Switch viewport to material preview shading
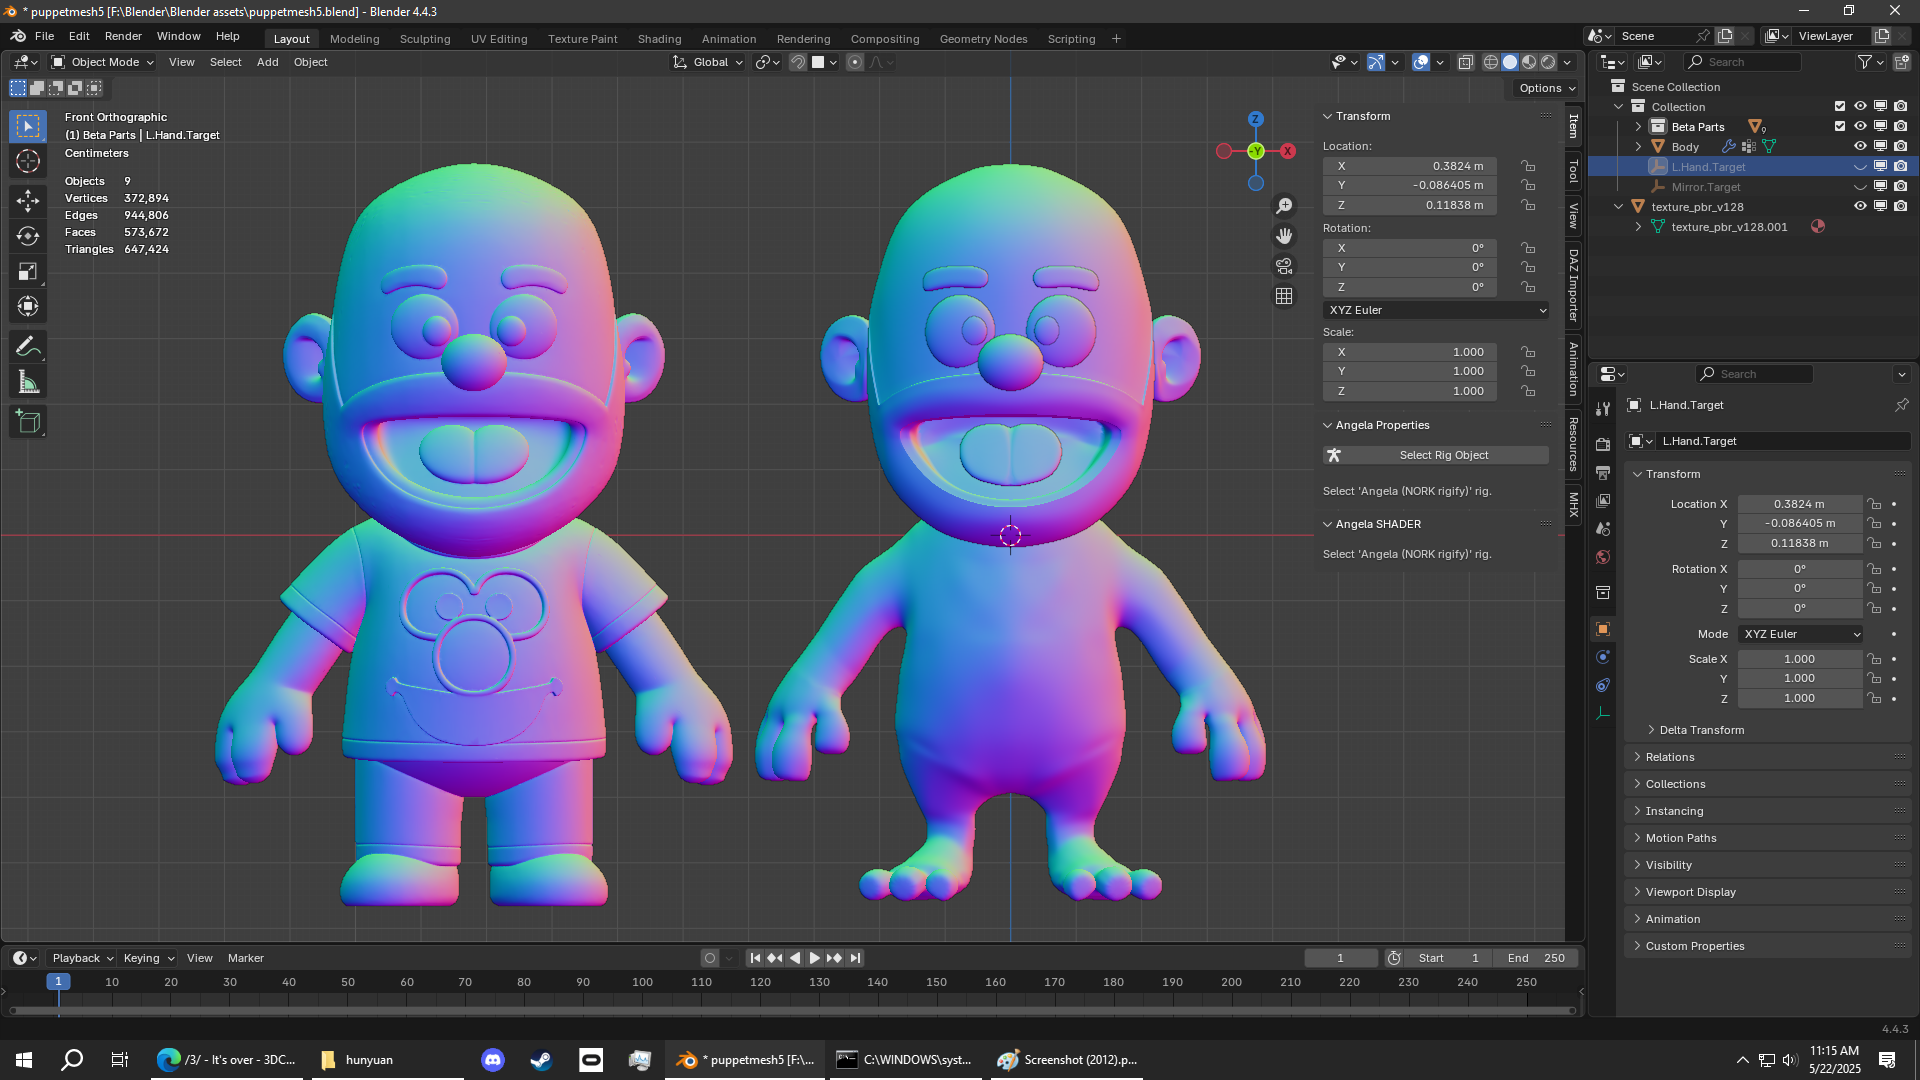Image resolution: width=1920 pixels, height=1080 pixels. [x=1529, y=62]
